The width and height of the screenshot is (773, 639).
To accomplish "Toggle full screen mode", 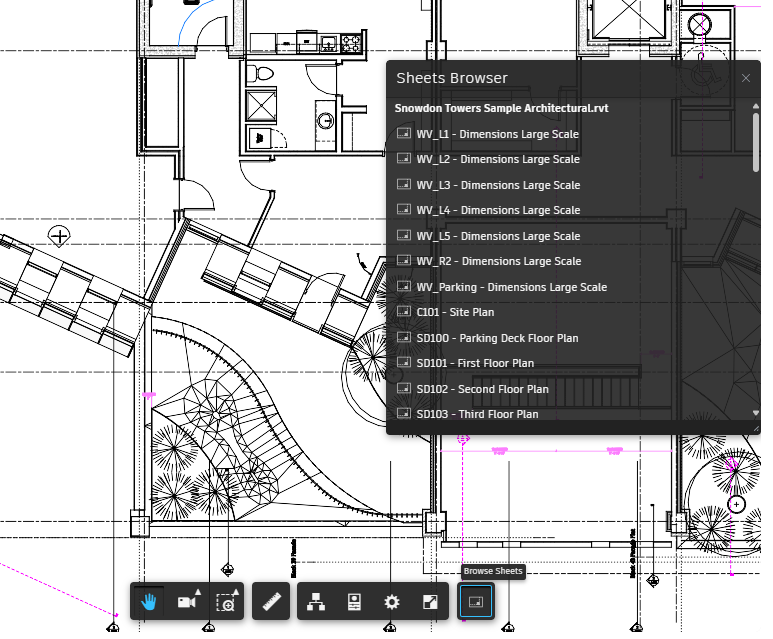I will (x=430, y=602).
